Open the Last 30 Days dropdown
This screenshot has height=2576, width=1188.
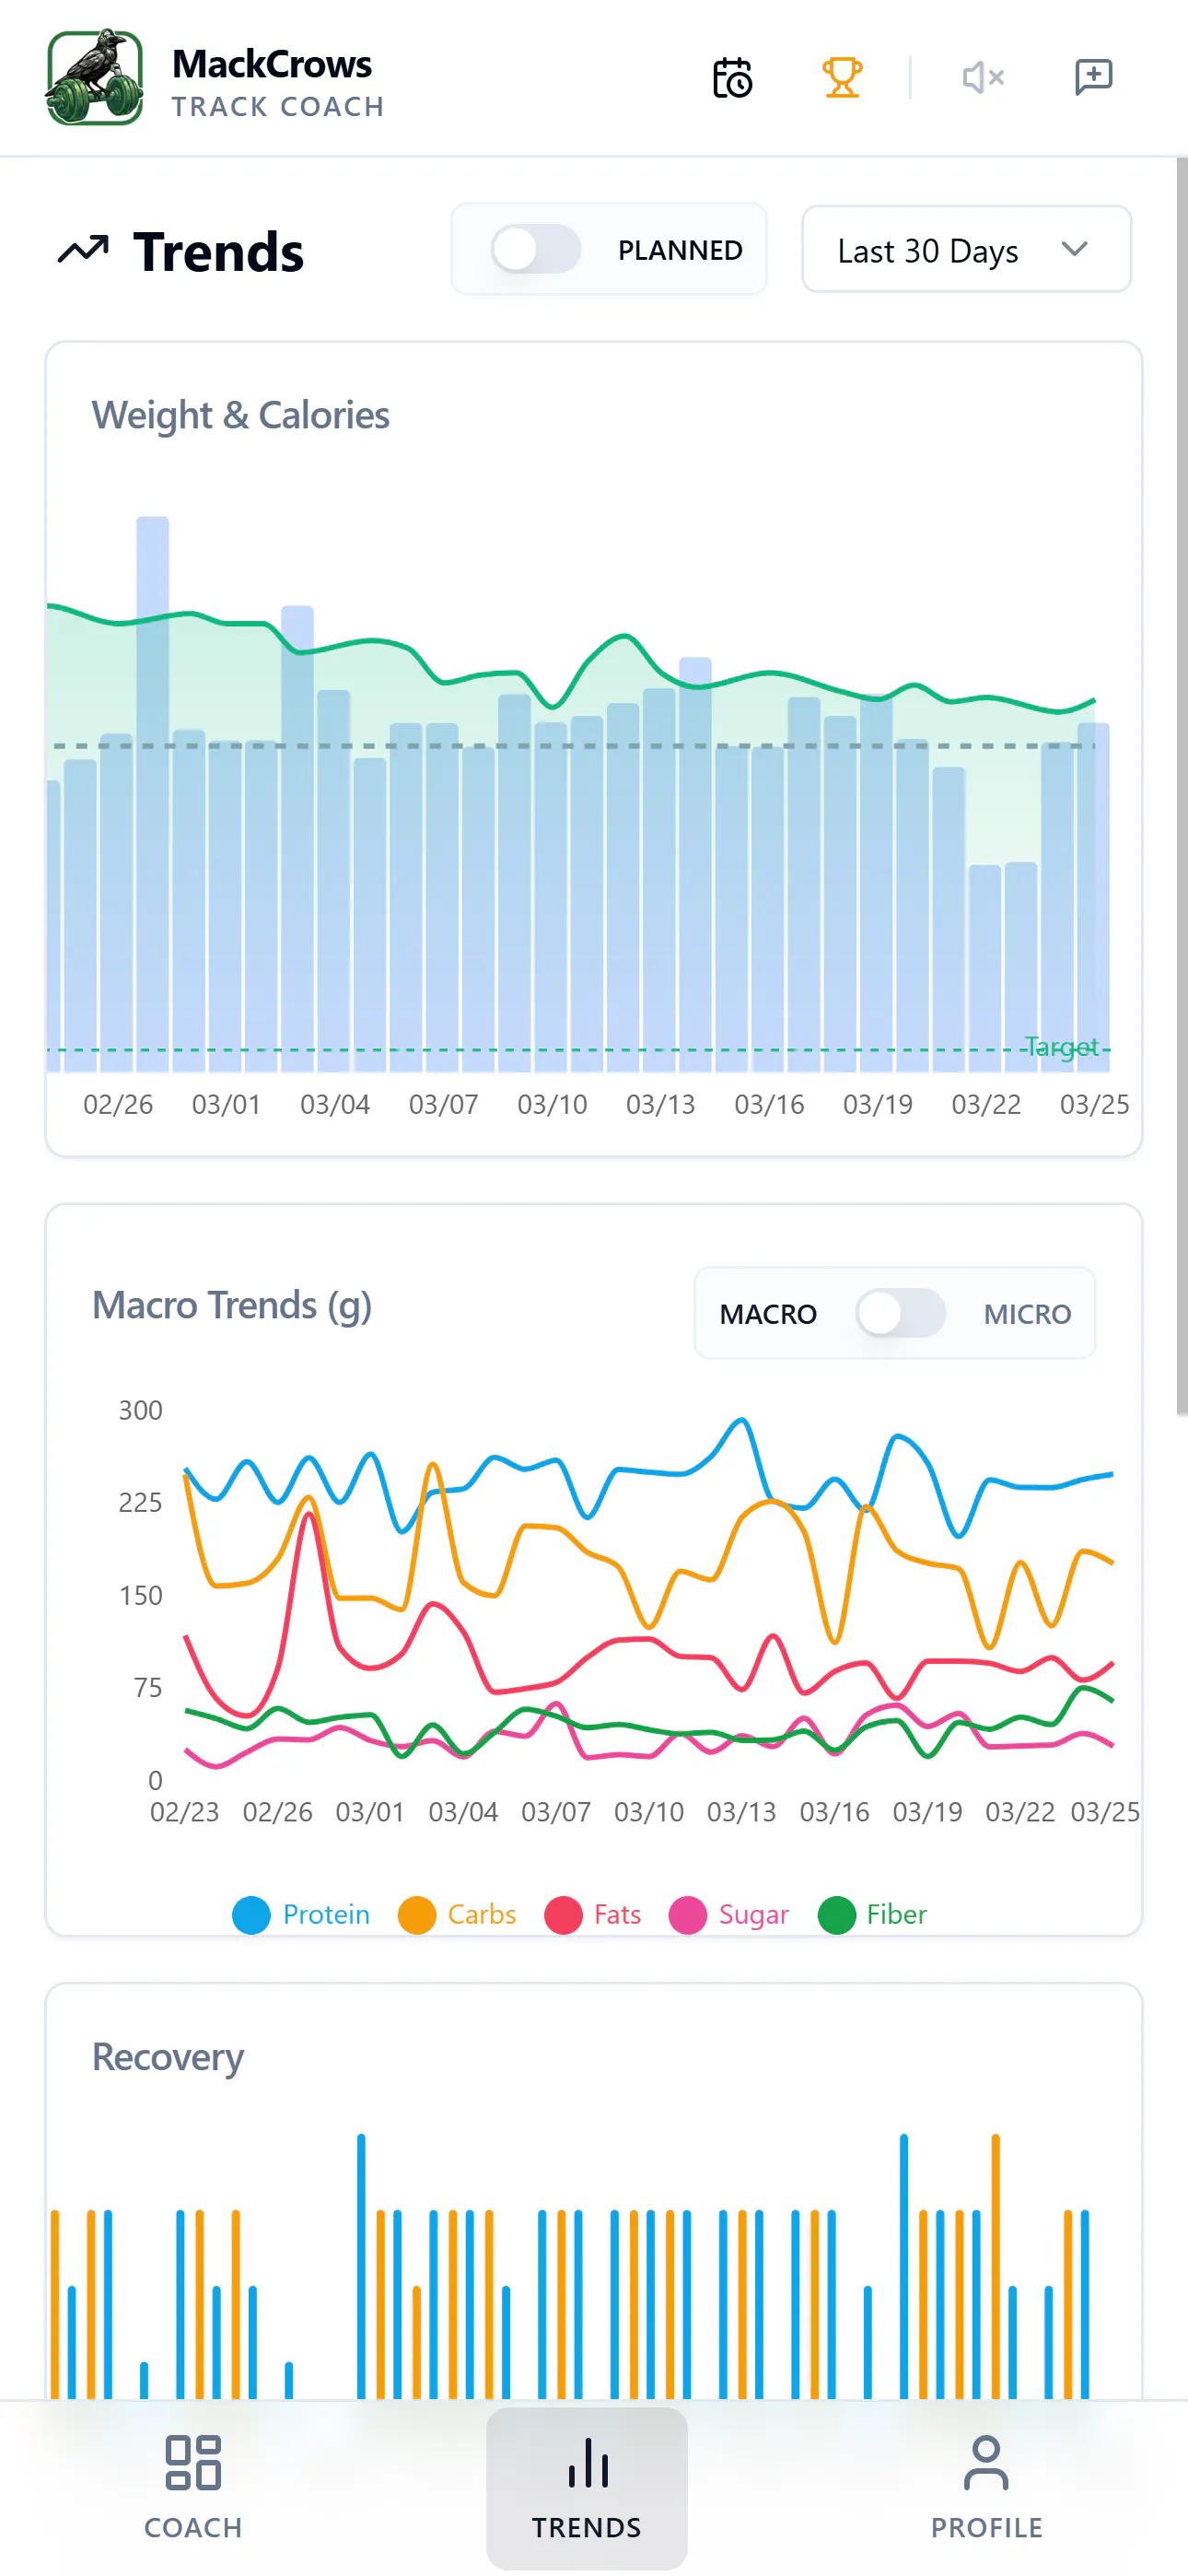click(966, 250)
